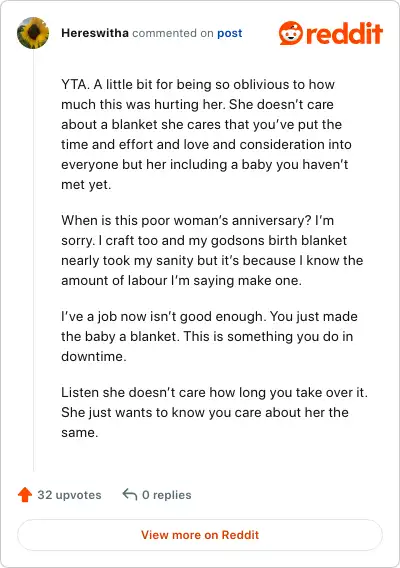Click the Reddit Snoo mascot icon
The image size is (400, 568).
291,33
